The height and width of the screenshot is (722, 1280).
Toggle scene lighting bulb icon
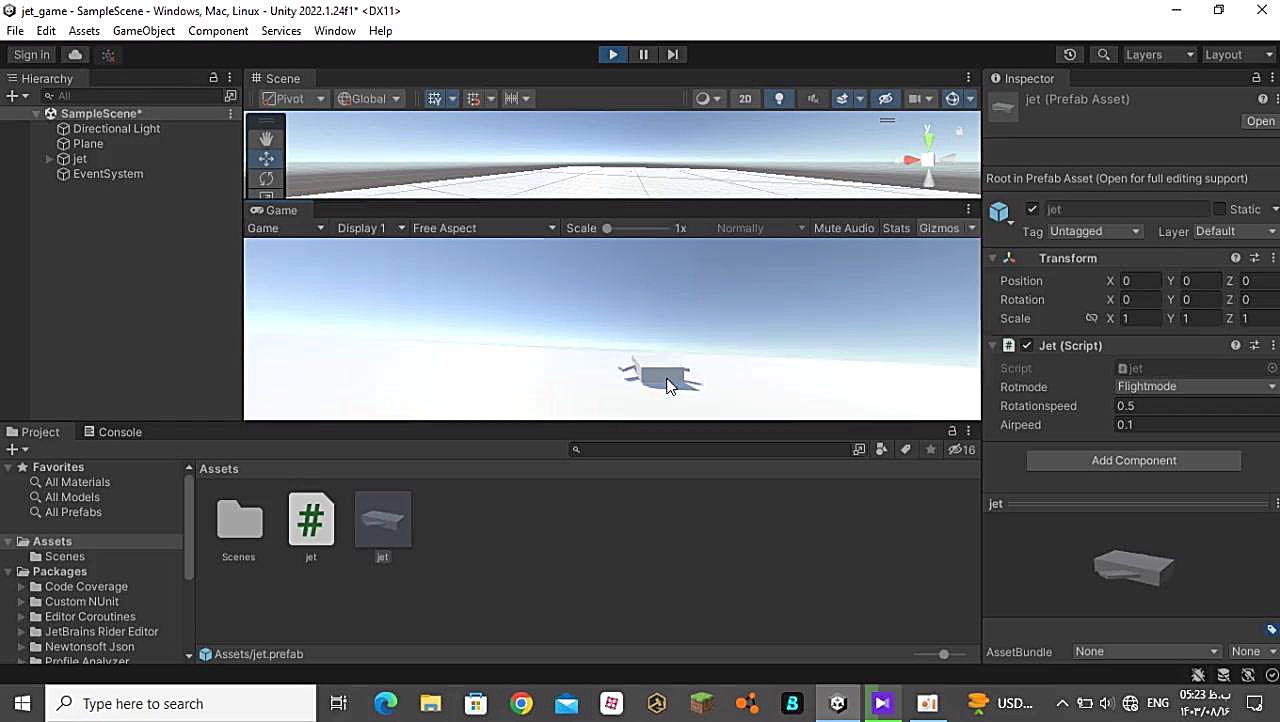[779, 98]
